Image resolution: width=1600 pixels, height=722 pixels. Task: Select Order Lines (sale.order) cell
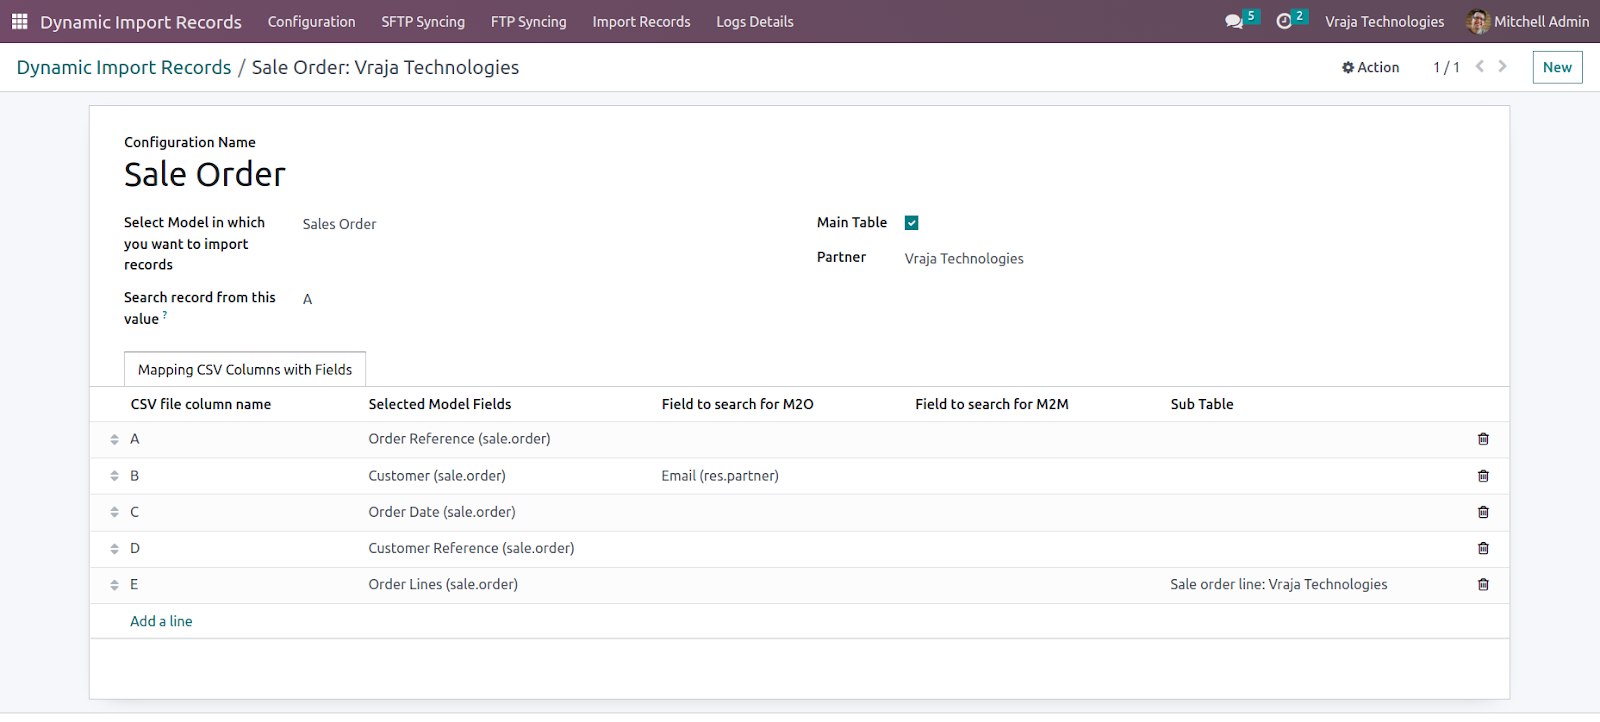click(x=443, y=584)
